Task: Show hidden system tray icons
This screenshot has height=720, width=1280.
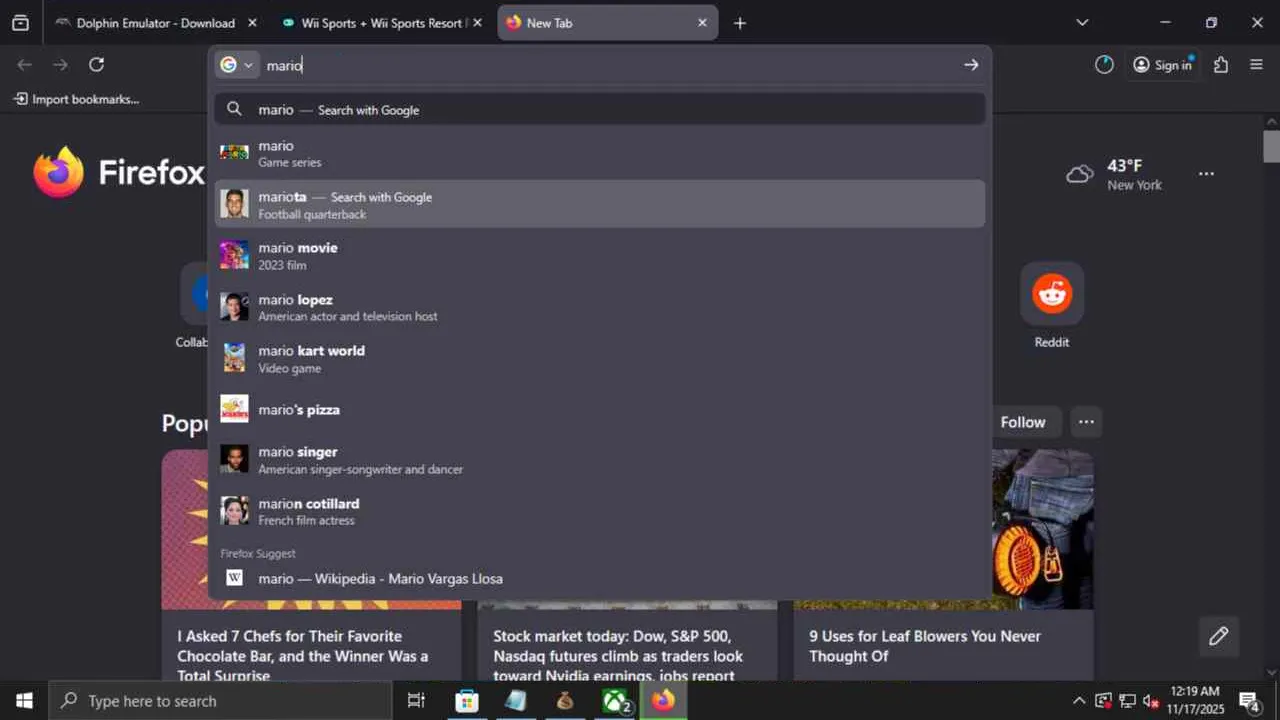Action: [x=1079, y=701]
